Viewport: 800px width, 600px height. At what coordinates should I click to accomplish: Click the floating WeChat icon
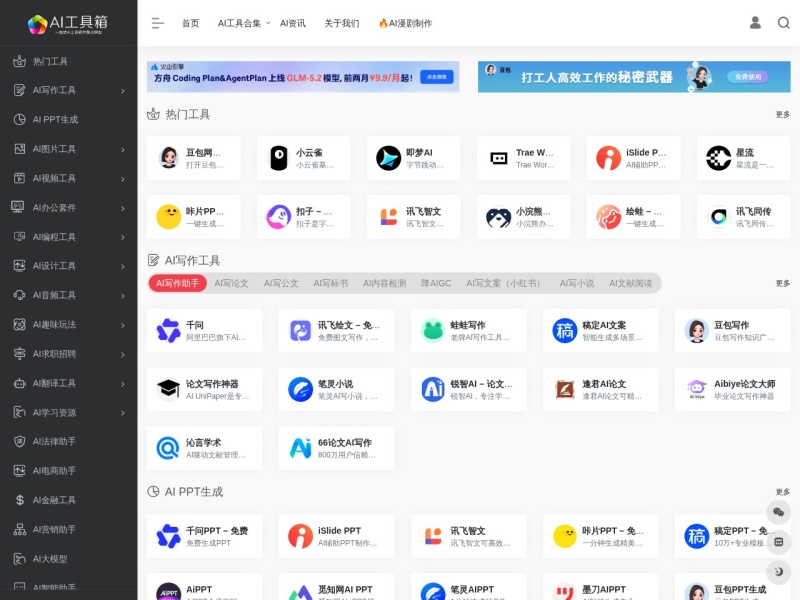(779, 512)
